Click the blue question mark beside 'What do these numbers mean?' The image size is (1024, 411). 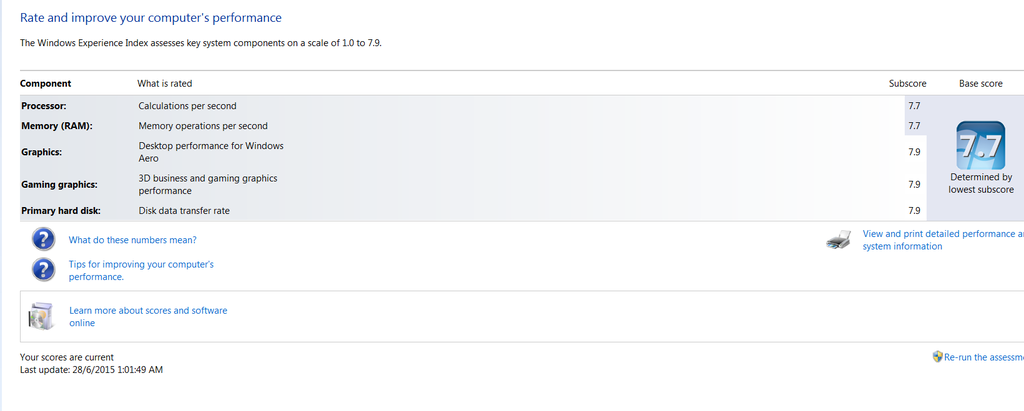(43, 240)
